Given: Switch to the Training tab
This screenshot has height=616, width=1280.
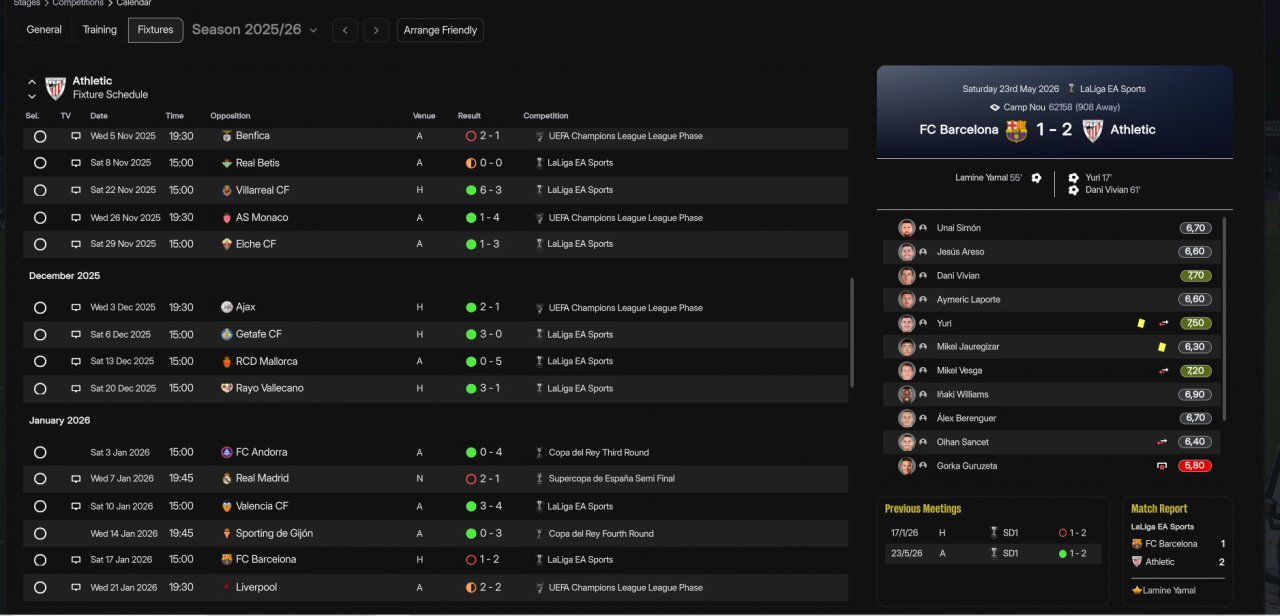Looking at the screenshot, I should 100,30.
